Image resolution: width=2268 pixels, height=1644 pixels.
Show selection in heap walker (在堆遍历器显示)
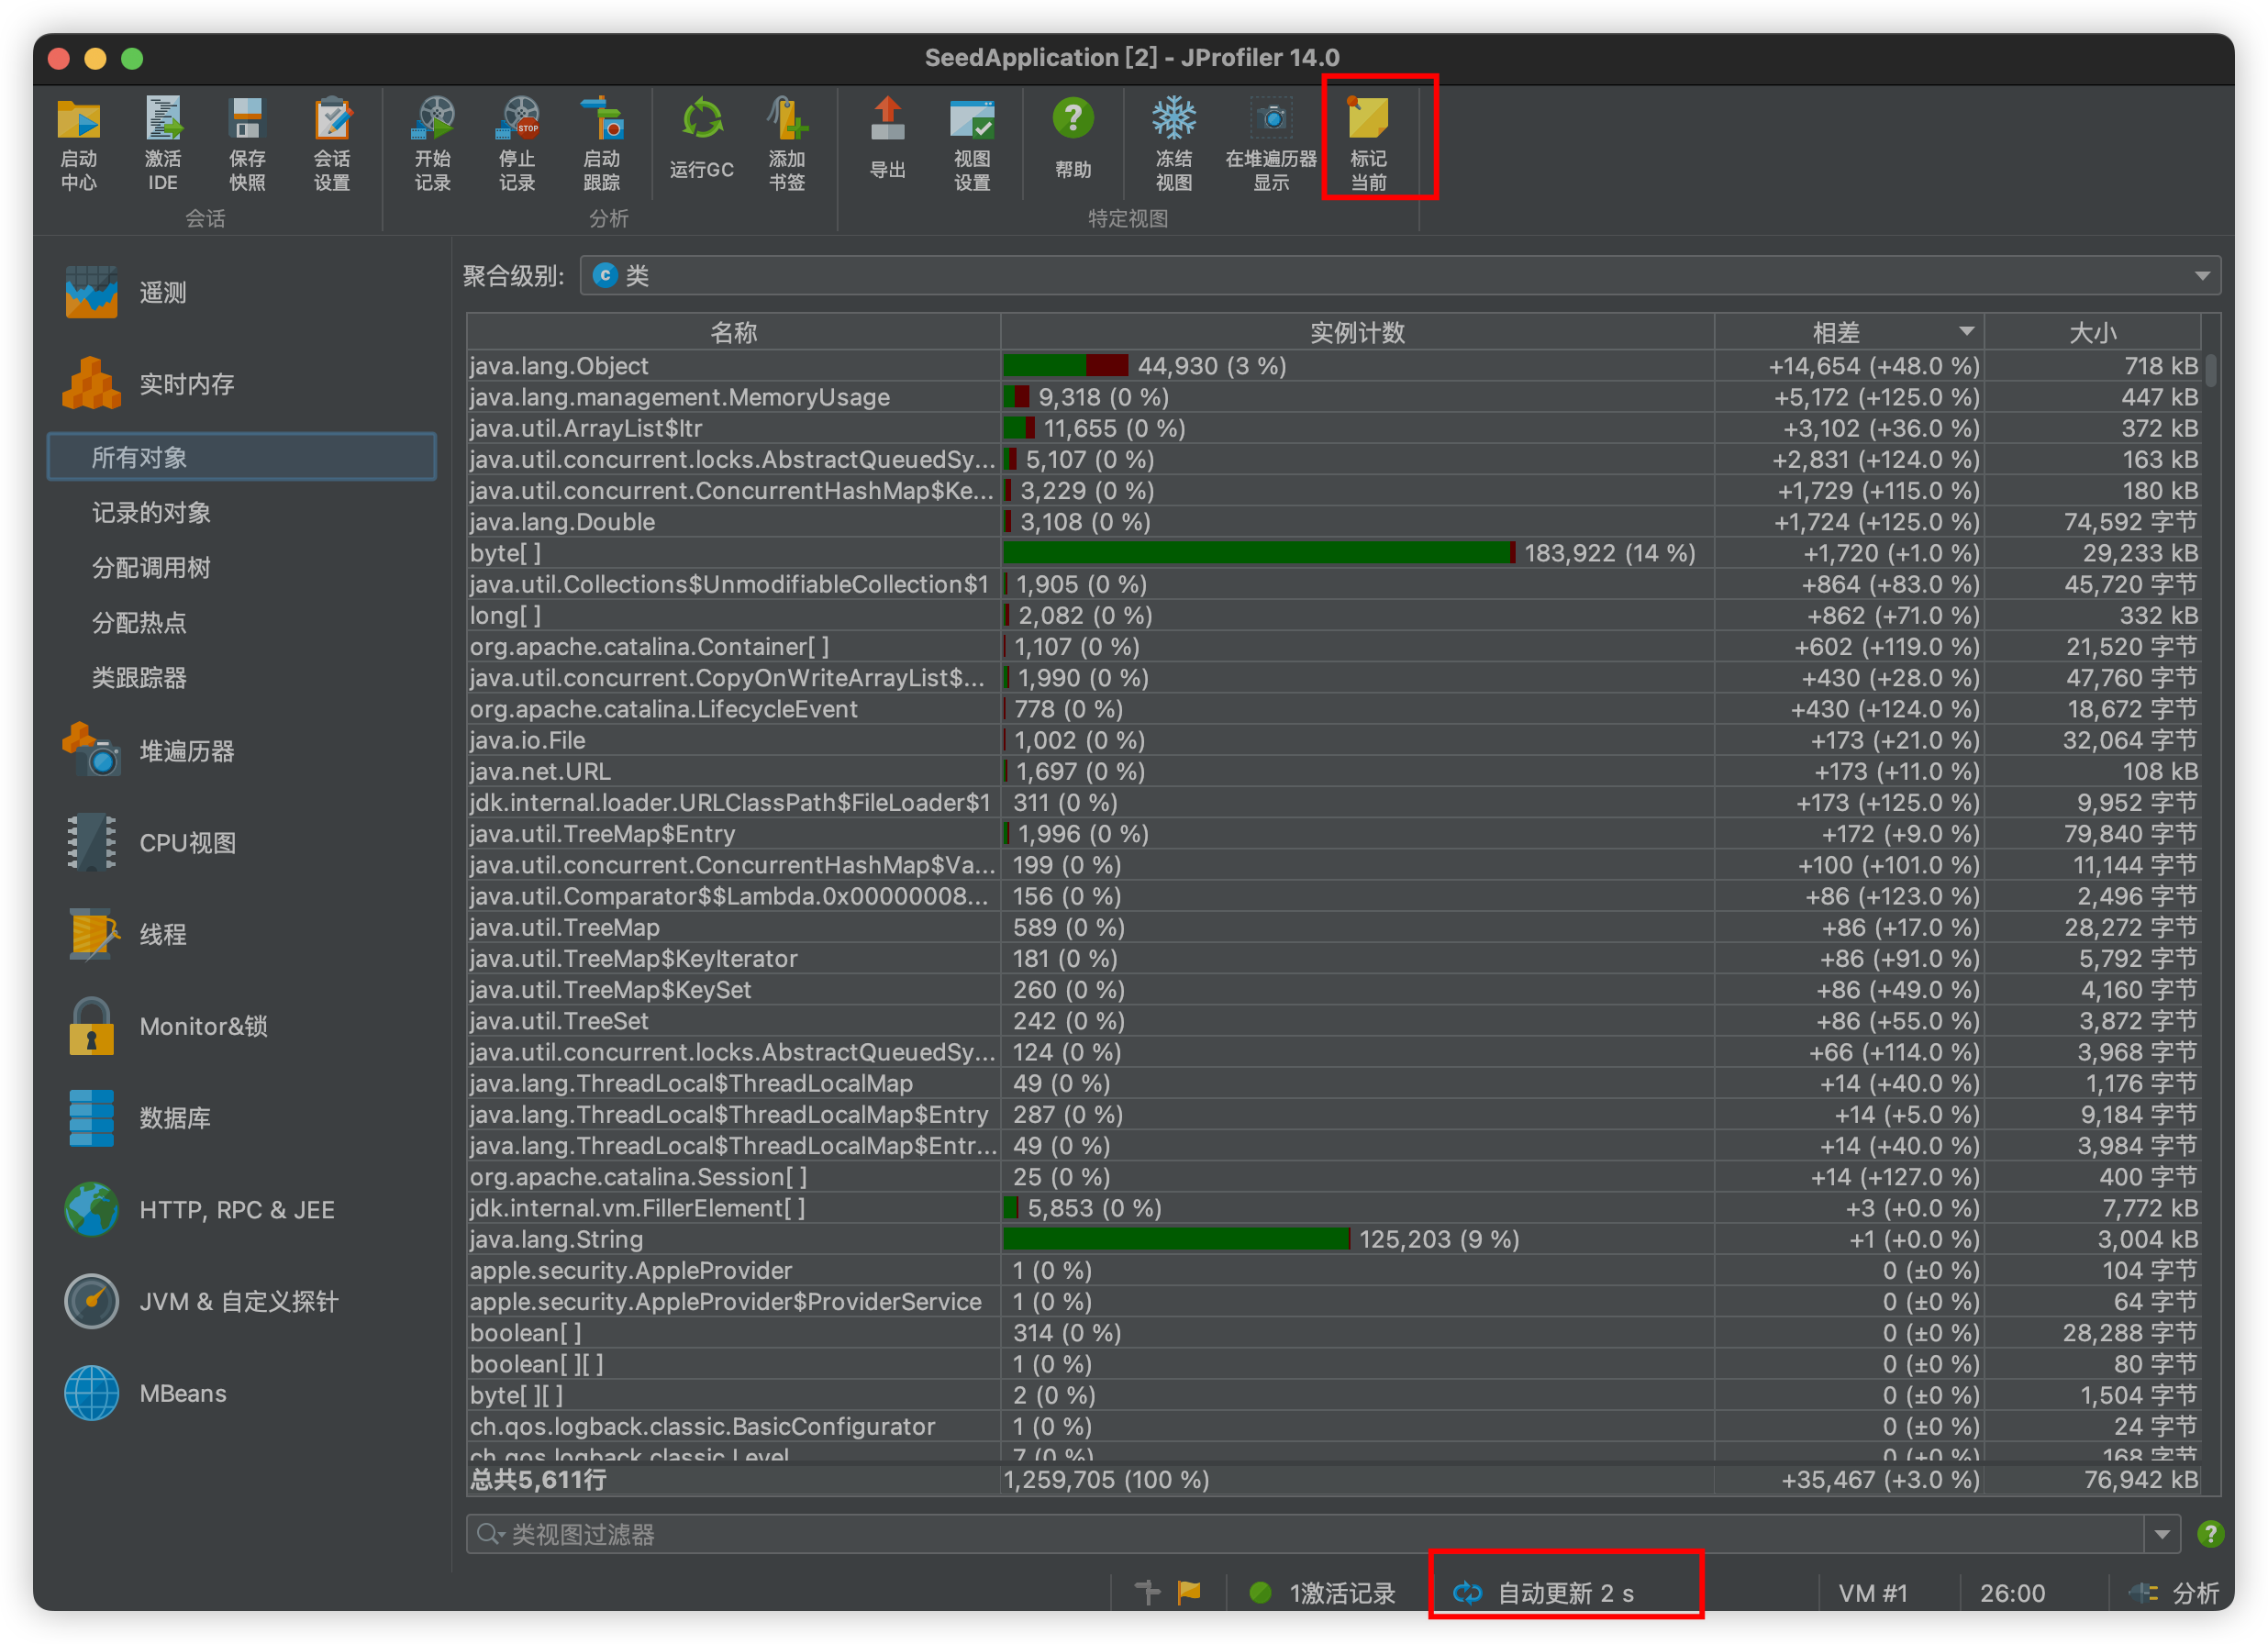pyautogui.click(x=1271, y=142)
